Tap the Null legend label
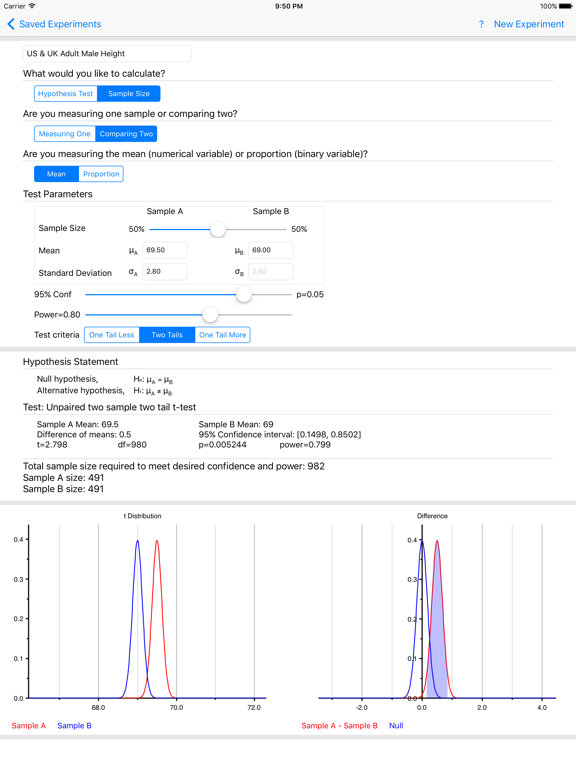This screenshot has height=768, width=576. pos(396,726)
